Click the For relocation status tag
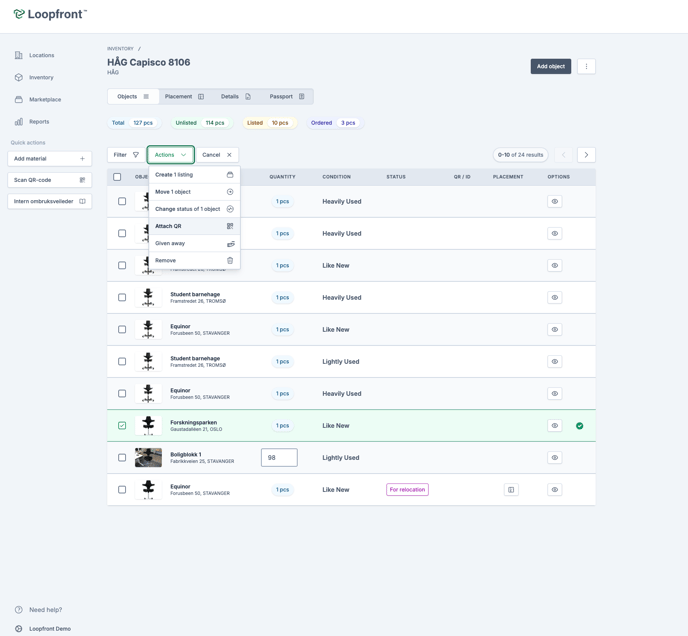The image size is (688, 636). click(407, 489)
